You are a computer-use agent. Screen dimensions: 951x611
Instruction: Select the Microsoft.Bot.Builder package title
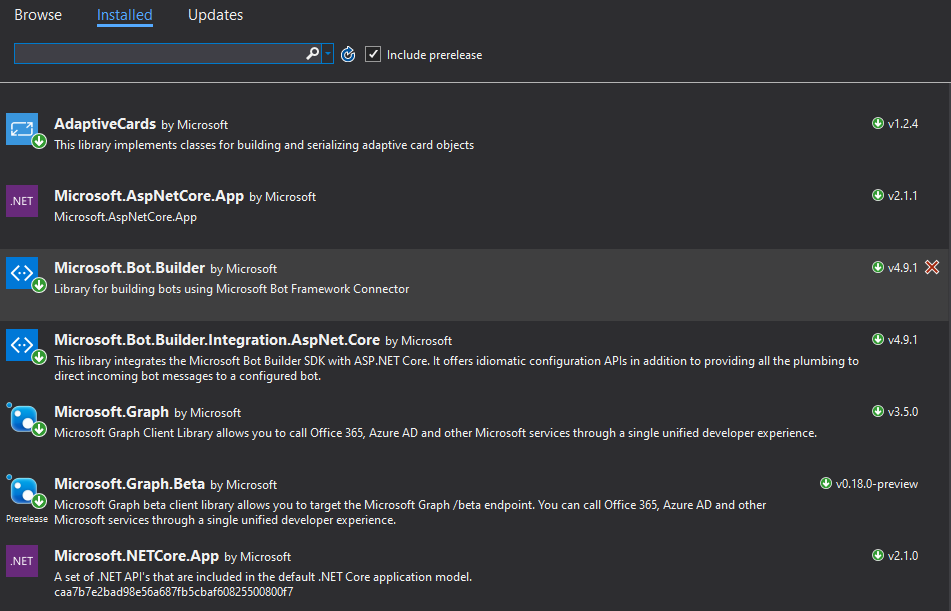pyautogui.click(x=129, y=268)
